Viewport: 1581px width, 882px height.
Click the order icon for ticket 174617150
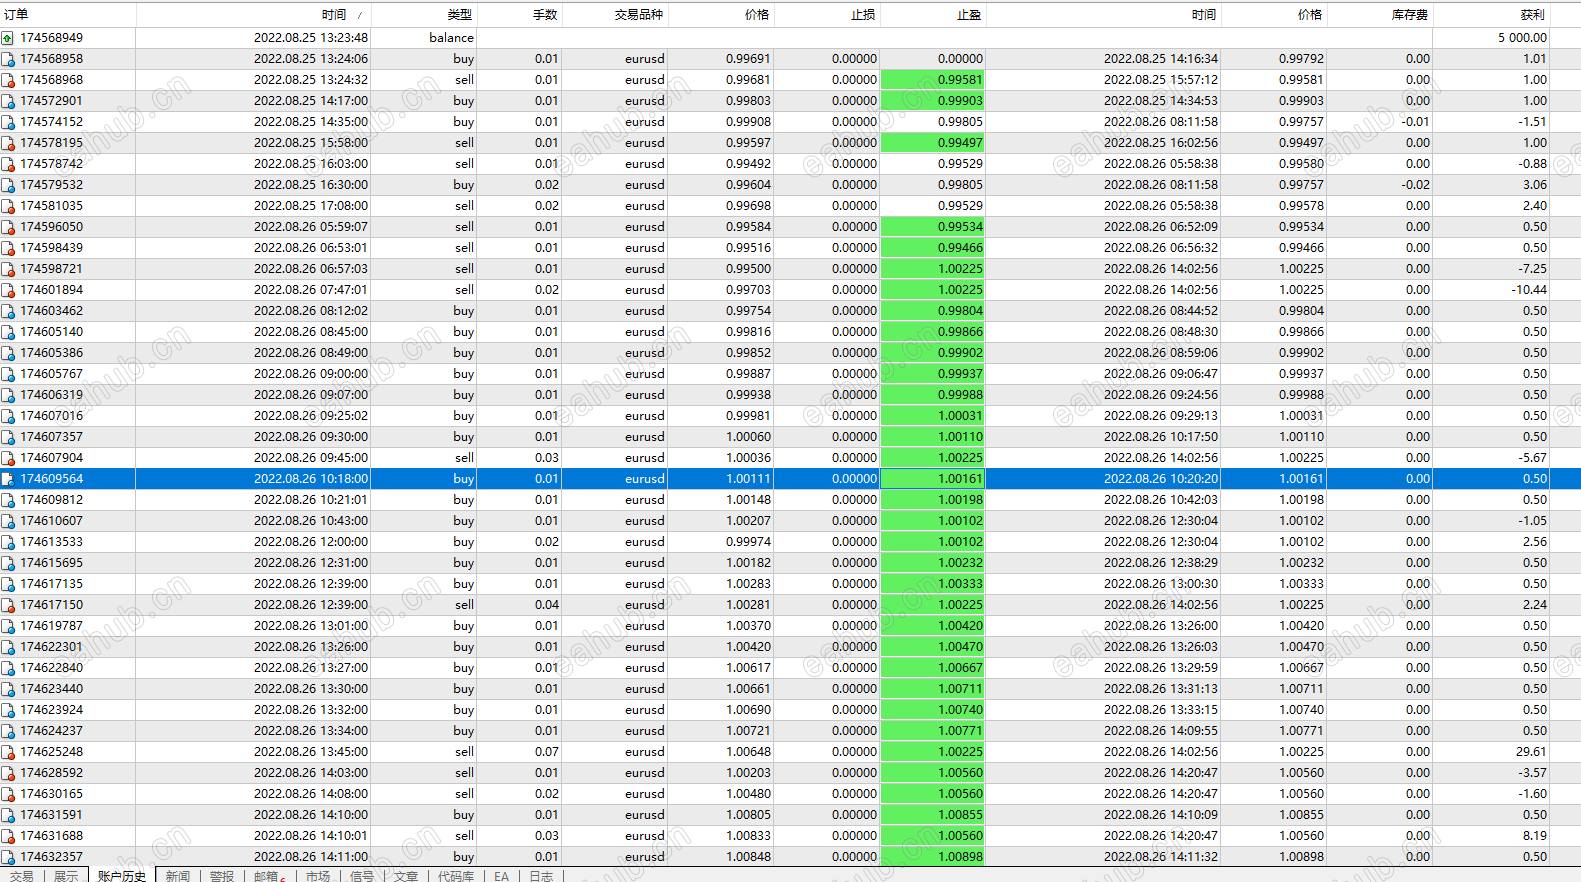[7, 605]
